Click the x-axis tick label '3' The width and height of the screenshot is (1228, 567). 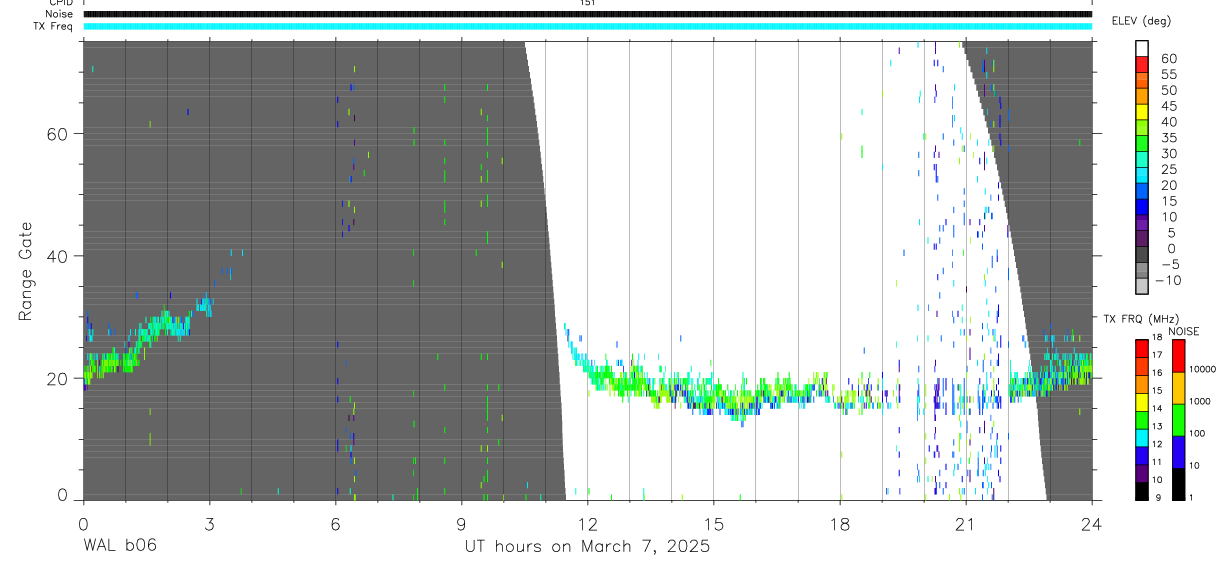point(209,524)
